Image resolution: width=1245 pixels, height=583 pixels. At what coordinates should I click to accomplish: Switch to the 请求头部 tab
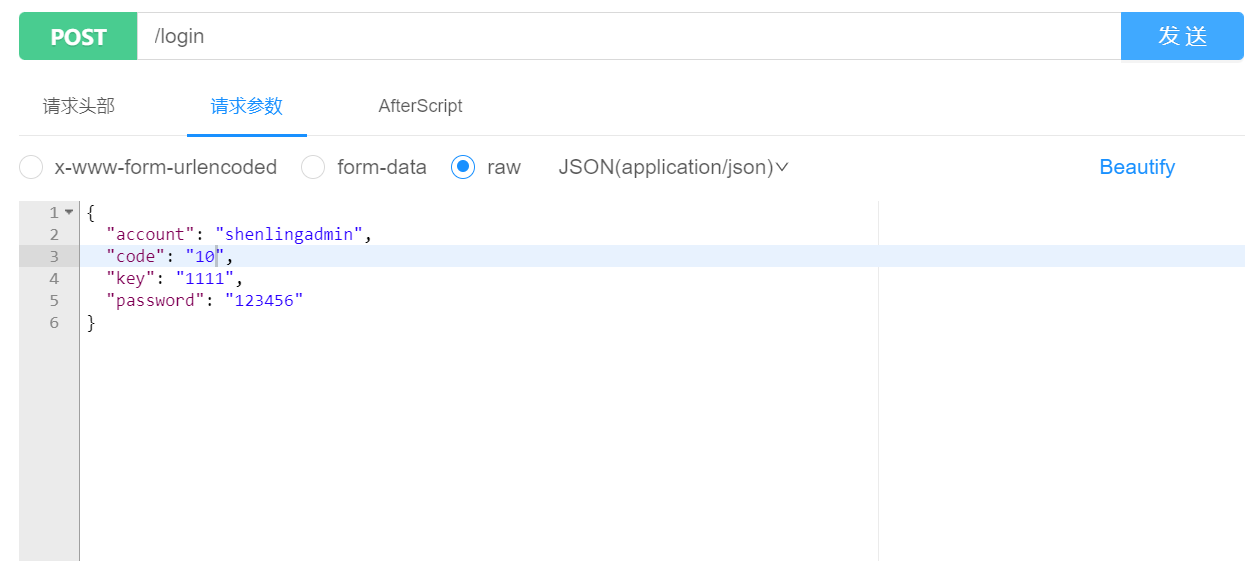79,106
